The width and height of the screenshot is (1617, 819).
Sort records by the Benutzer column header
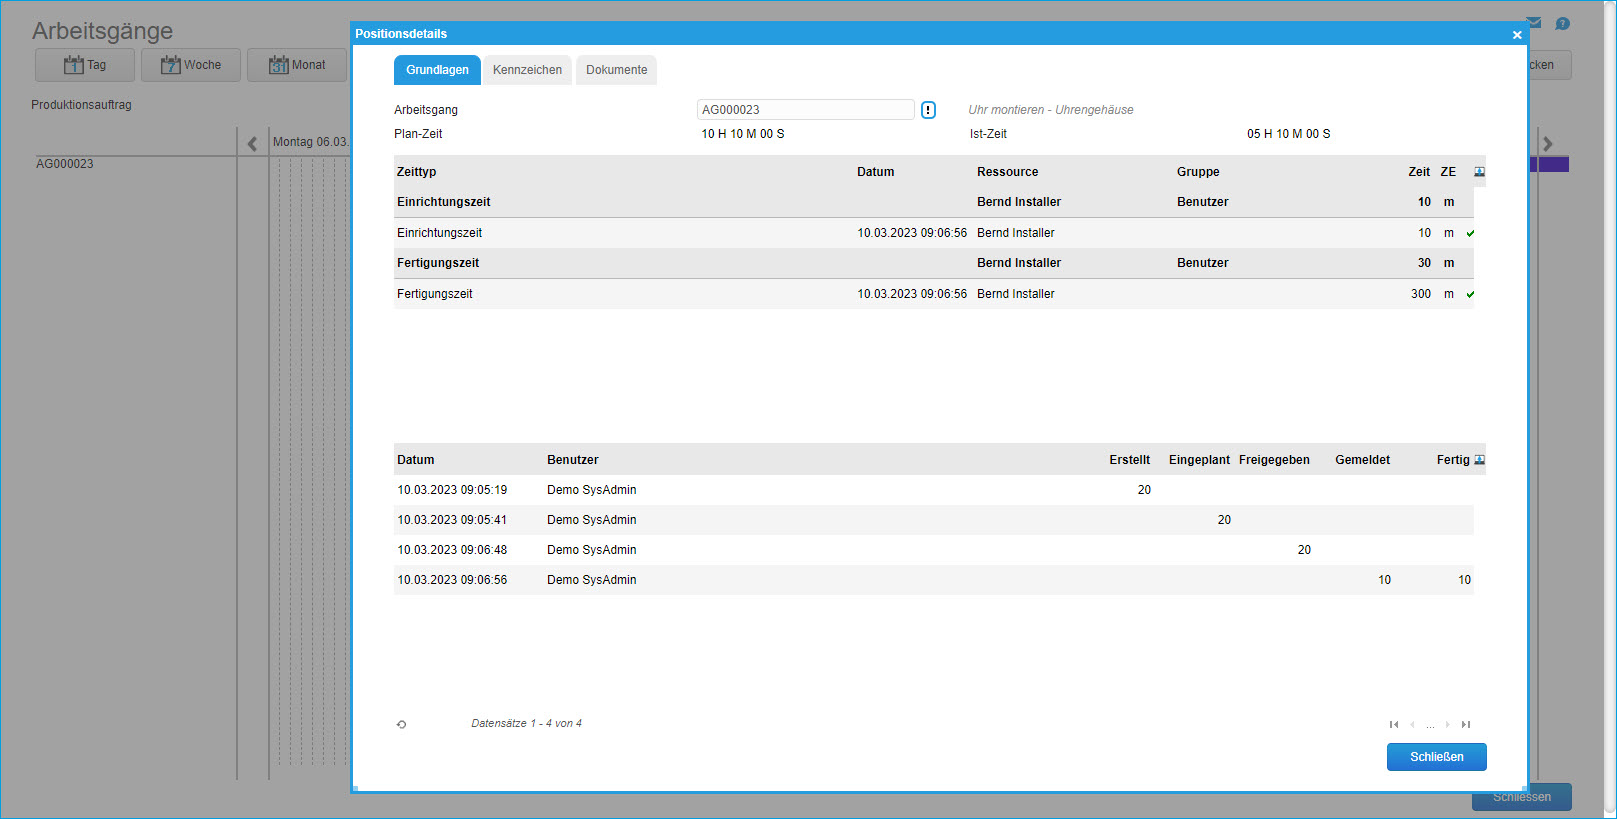coord(572,460)
